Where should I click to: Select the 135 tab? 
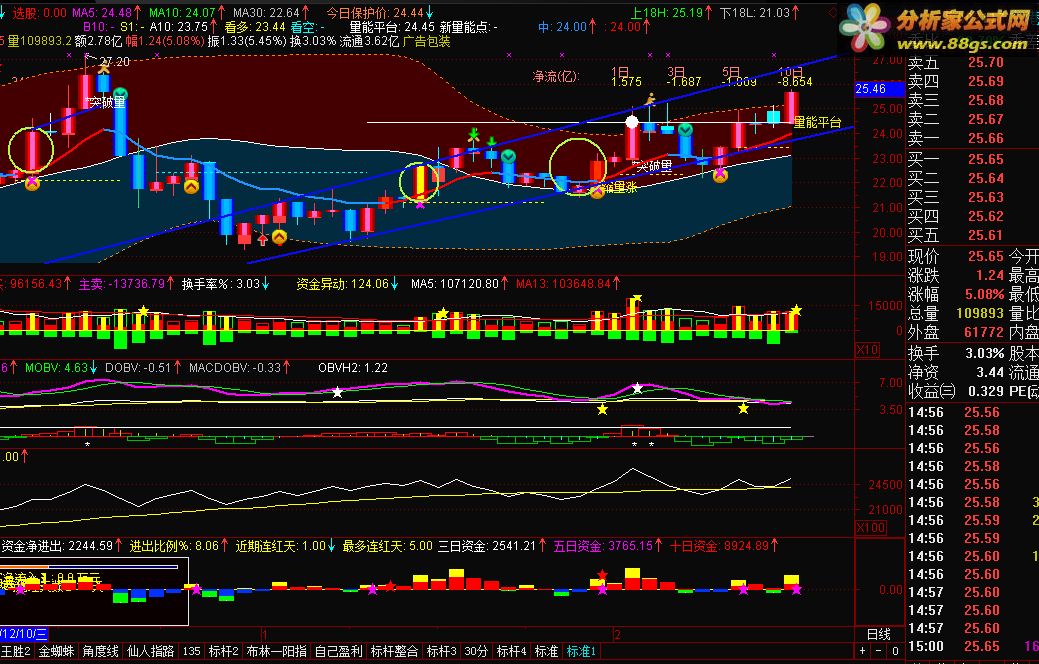[191, 651]
